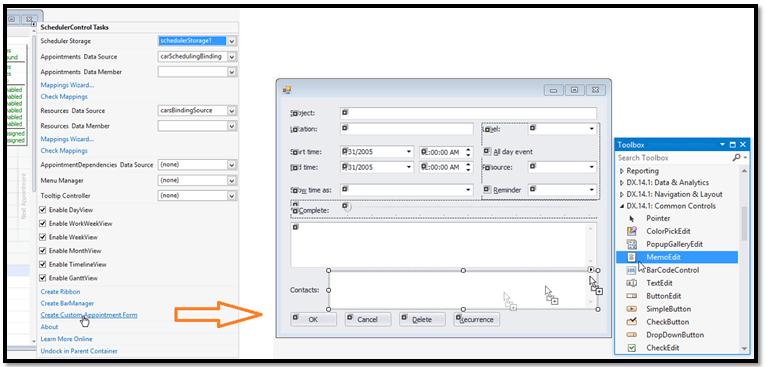The height and width of the screenshot is (367, 765).
Task: Open the Resource dropdown in appointment form
Action: (x=592, y=167)
